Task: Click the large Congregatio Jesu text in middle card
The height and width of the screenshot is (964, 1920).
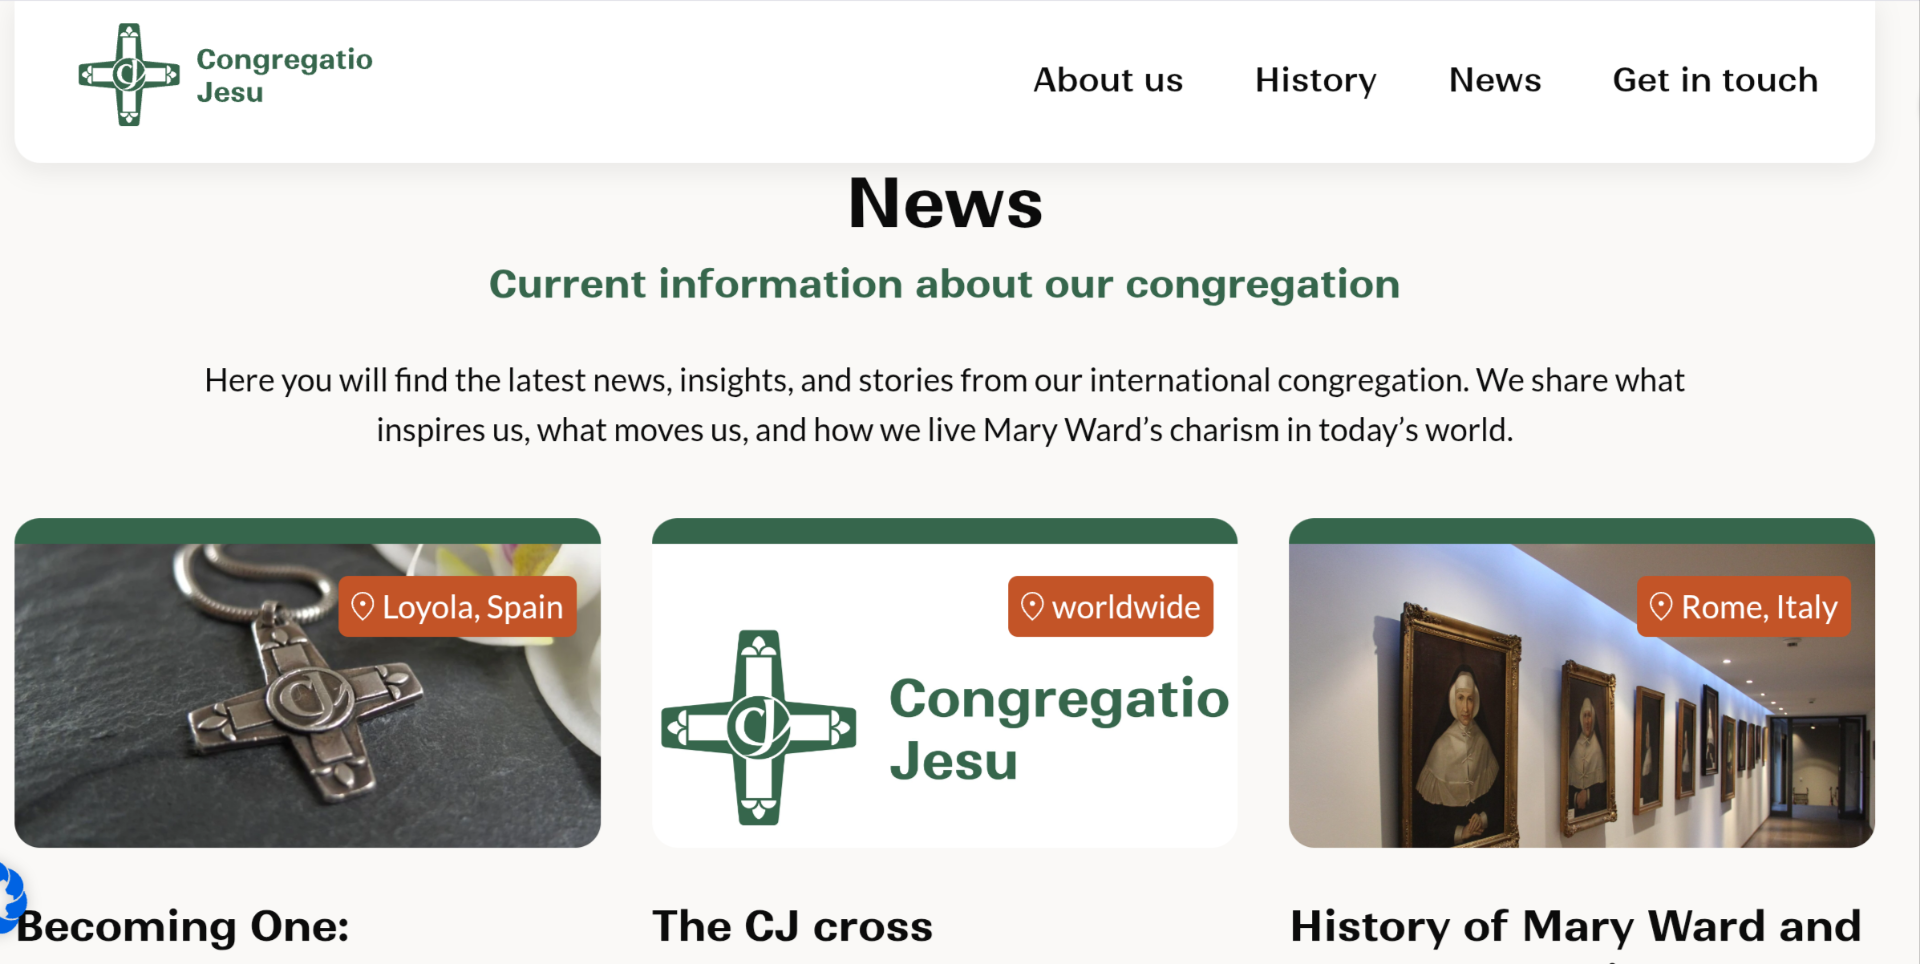Action: coord(1058,728)
